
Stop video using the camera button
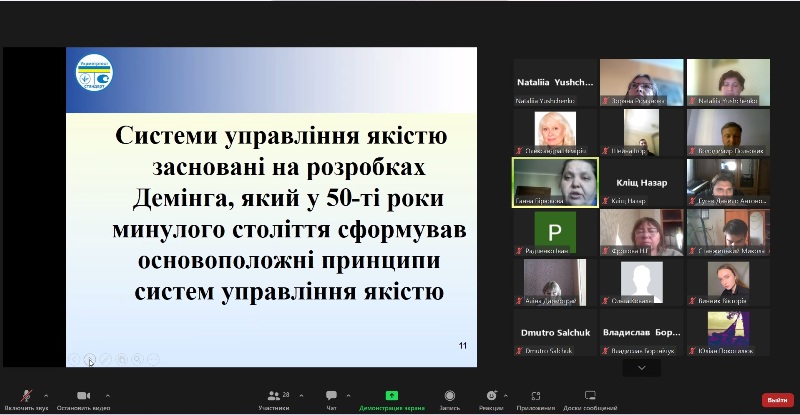coord(83,399)
